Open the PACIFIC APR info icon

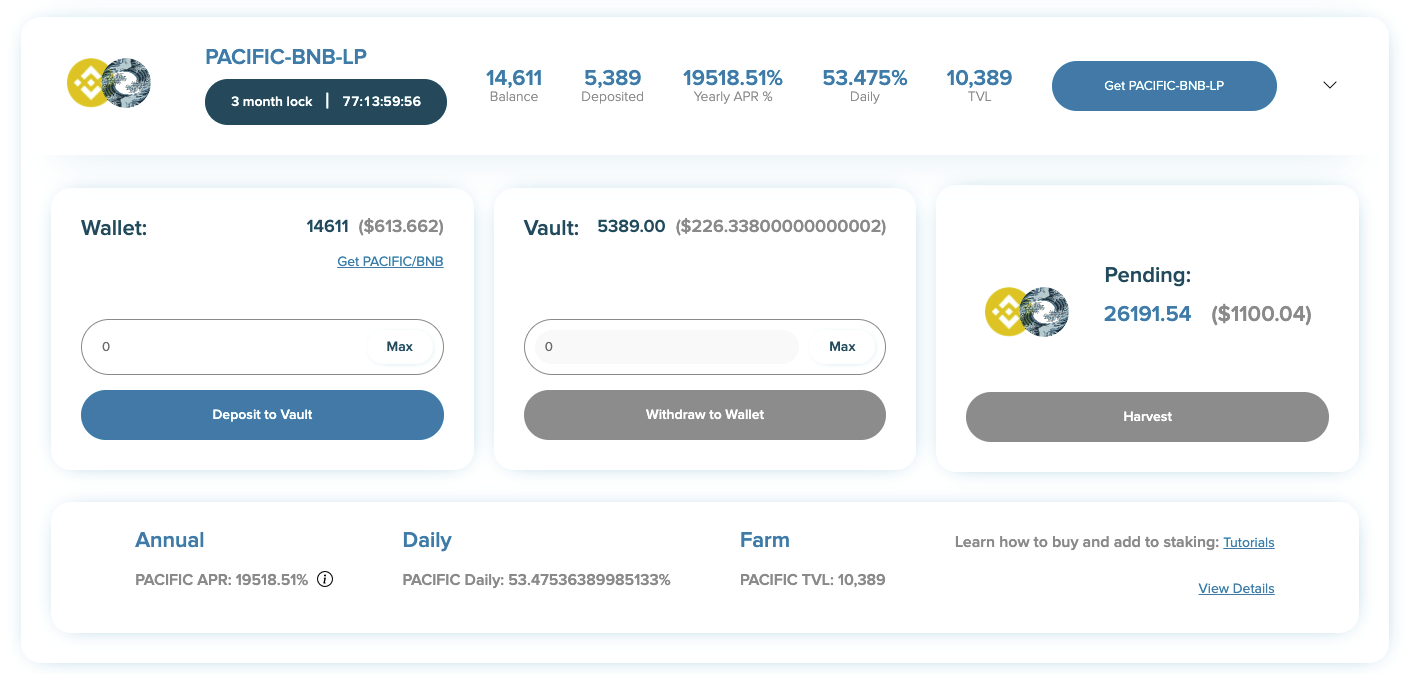325,579
